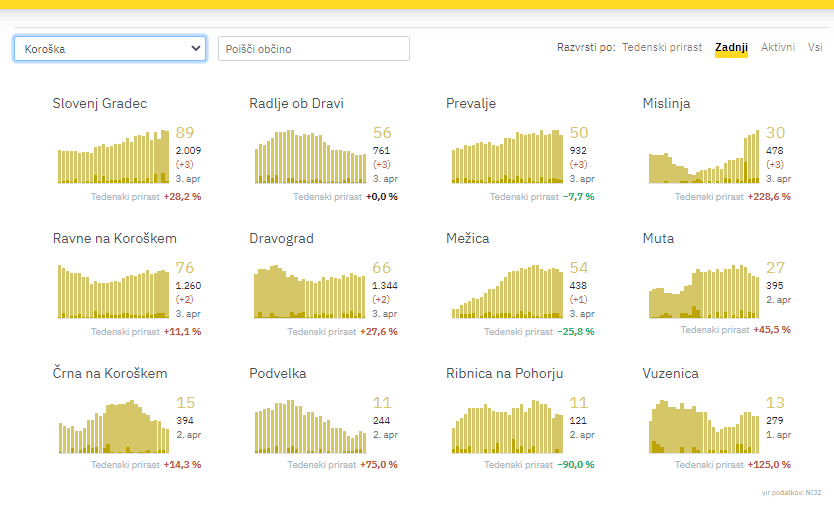Sort by Tedenski prirast
Viewport: 834px width, 512px height.
click(x=661, y=47)
